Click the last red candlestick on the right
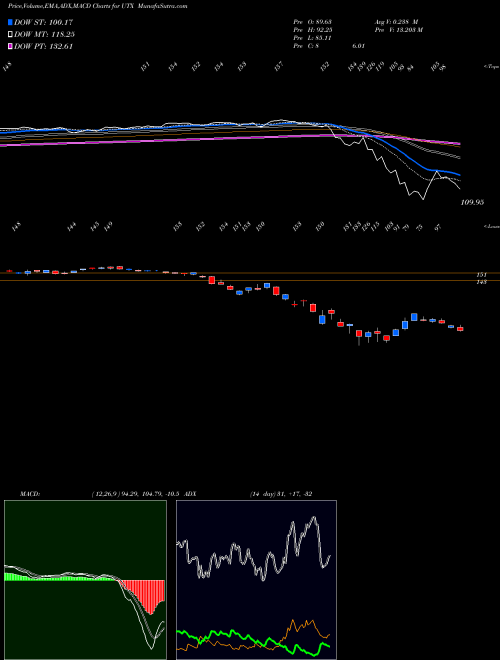Image resolution: width=500 pixels, height=660 pixels. coord(460,329)
